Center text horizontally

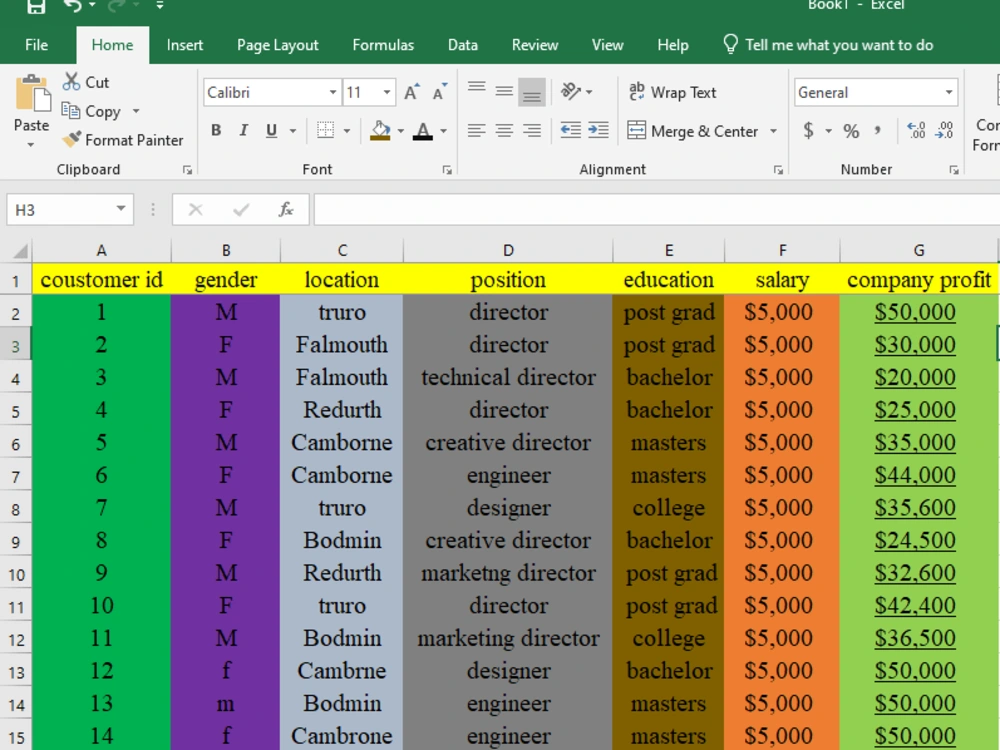click(x=504, y=131)
